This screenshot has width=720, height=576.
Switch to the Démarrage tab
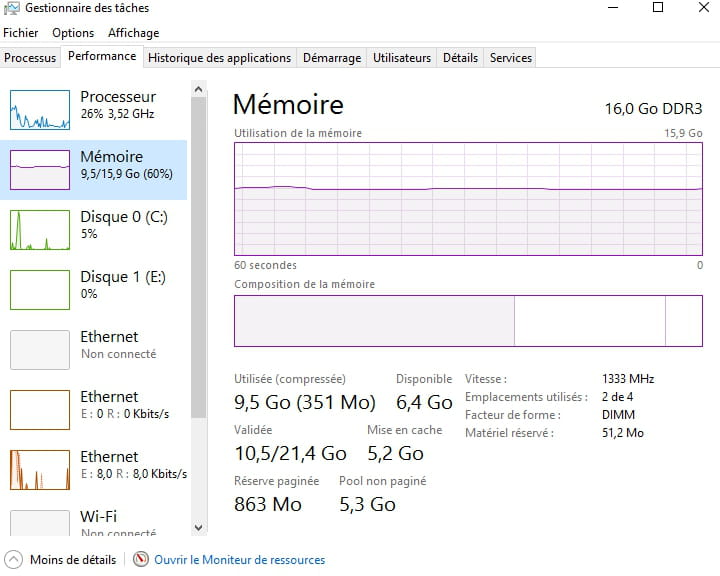332,58
